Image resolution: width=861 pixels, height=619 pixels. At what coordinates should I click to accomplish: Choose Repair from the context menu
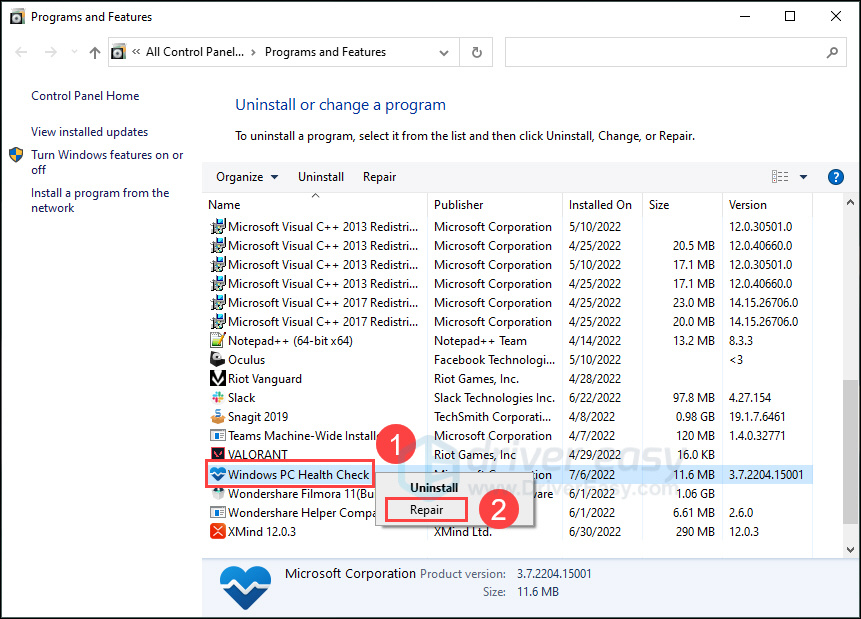point(426,510)
